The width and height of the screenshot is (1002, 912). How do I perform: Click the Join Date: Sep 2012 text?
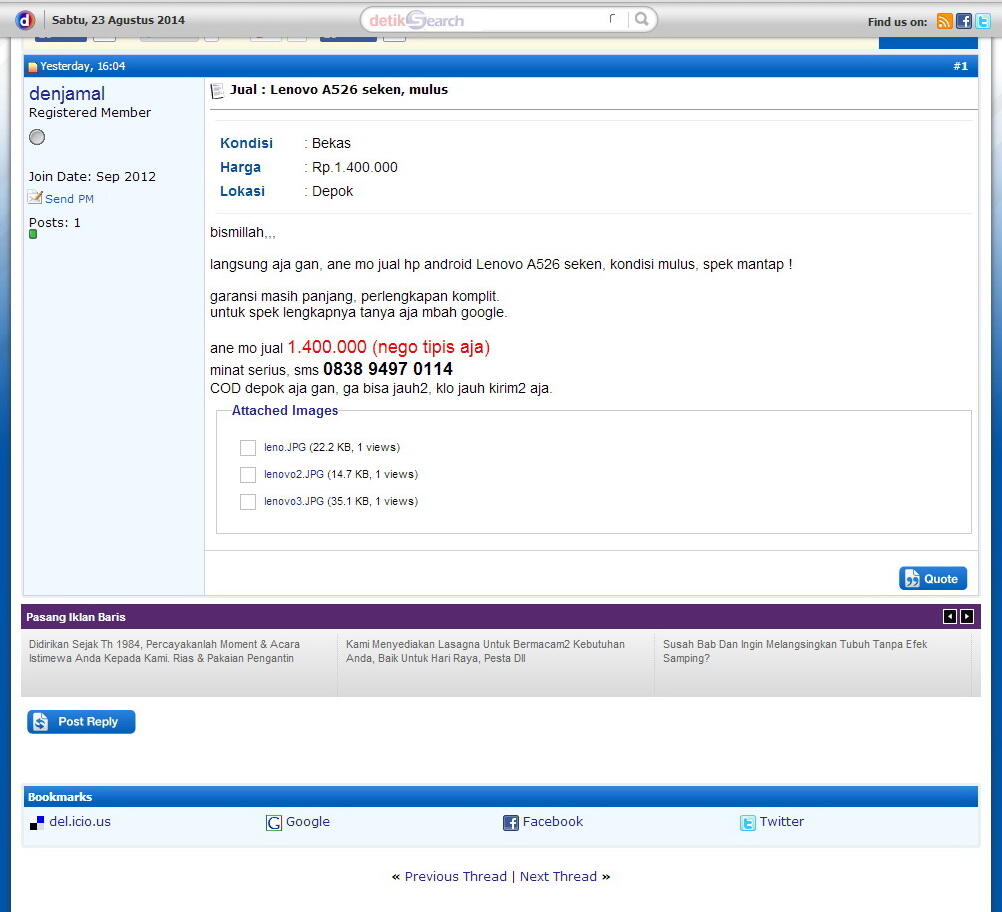(x=92, y=176)
